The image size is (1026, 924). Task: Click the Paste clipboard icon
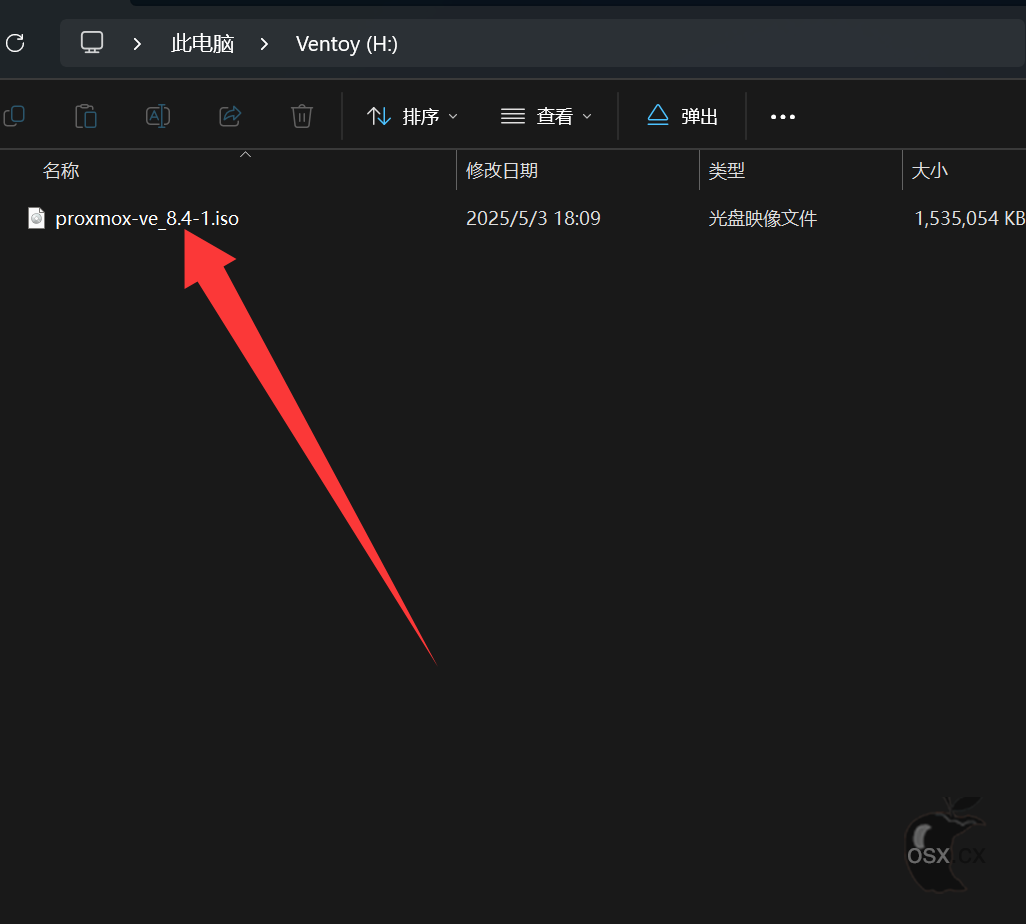point(86,116)
